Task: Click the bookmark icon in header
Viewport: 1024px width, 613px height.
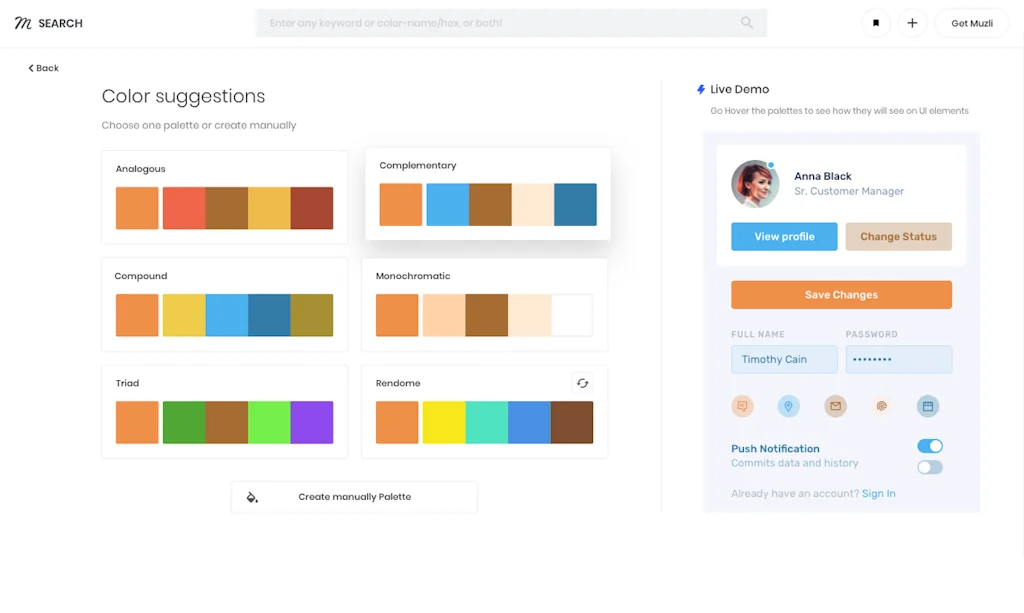Action: point(876,23)
